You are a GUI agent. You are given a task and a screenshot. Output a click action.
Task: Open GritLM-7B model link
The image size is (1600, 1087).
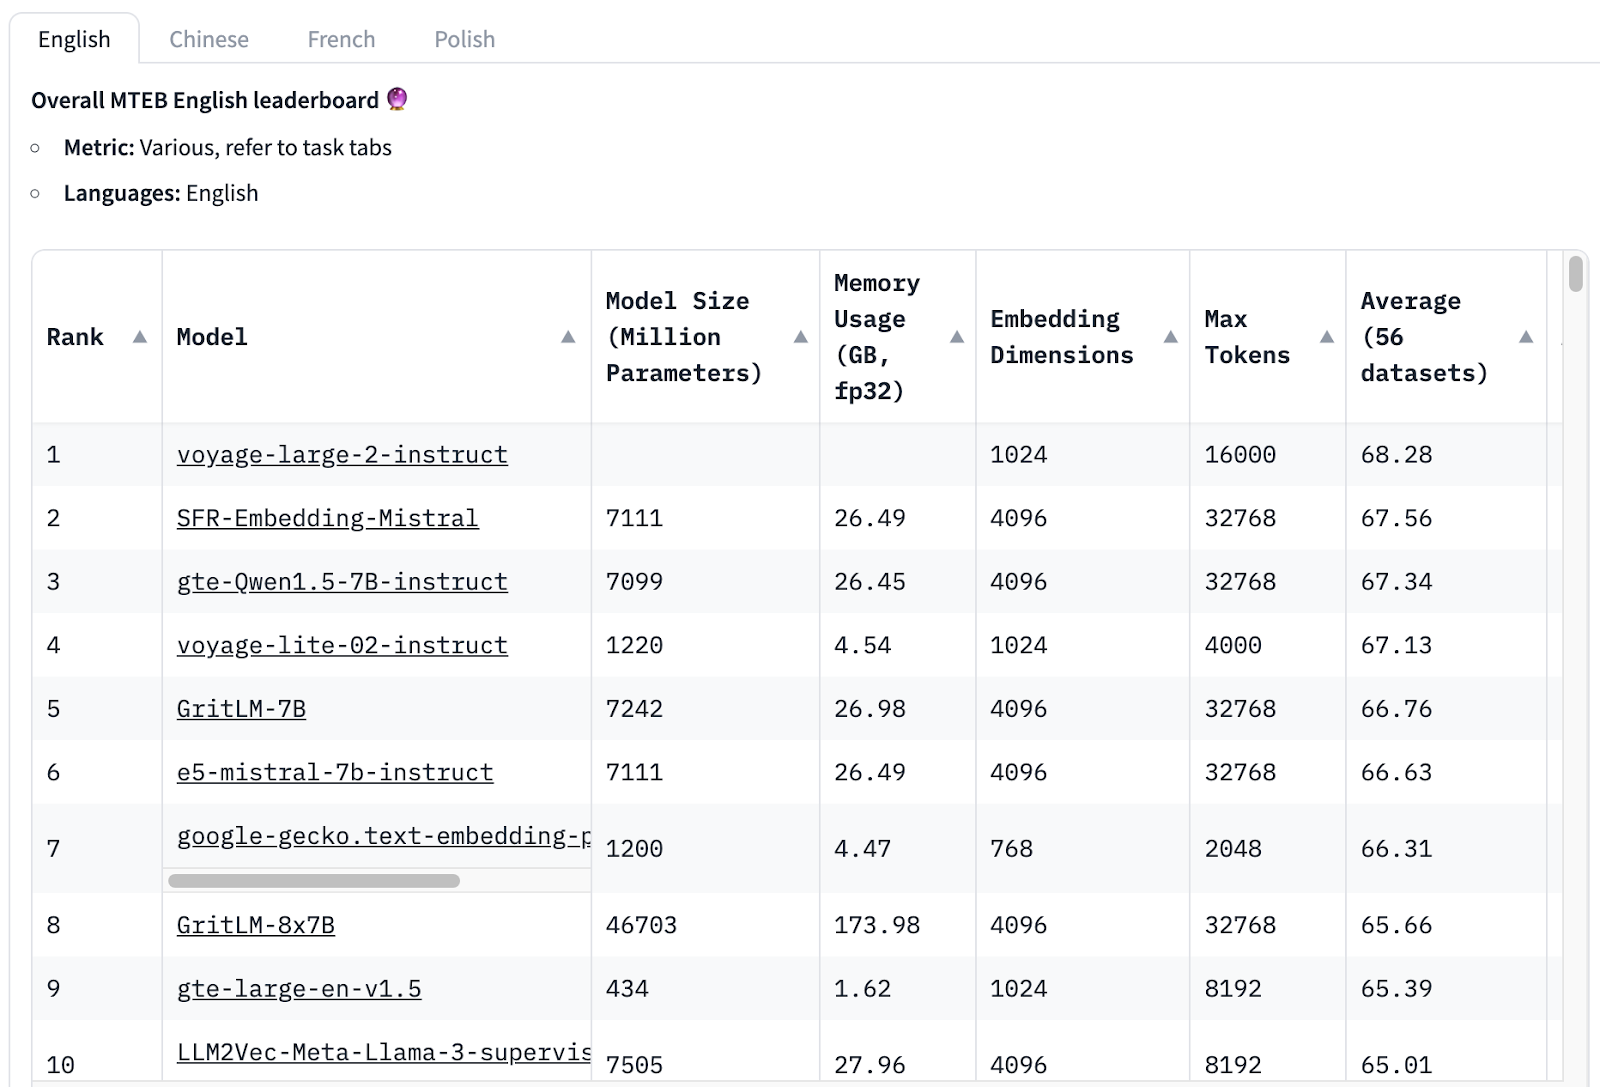(x=241, y=709)
